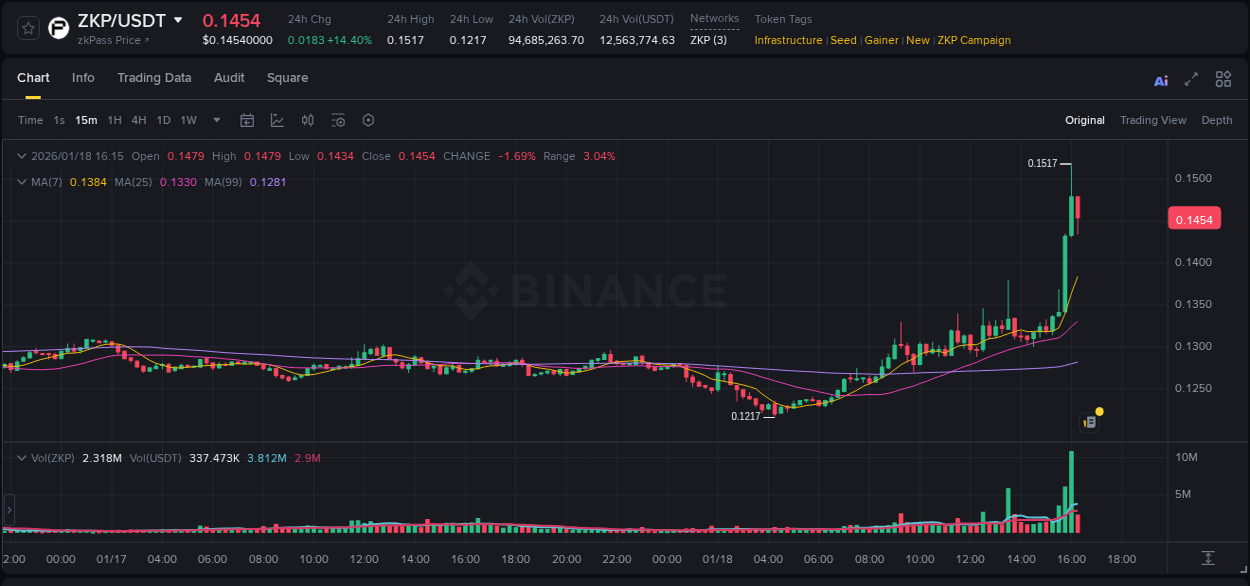Open the extra timeframe dropdown arrow

point(216,120)
